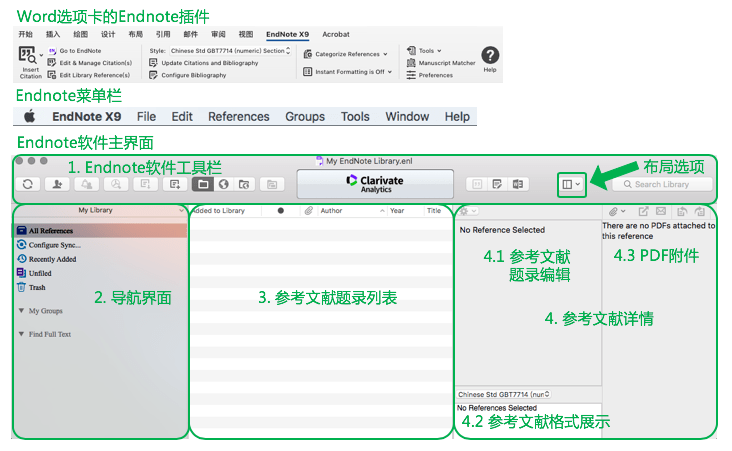Click Configure Bibliography

(x=193, y=75)
